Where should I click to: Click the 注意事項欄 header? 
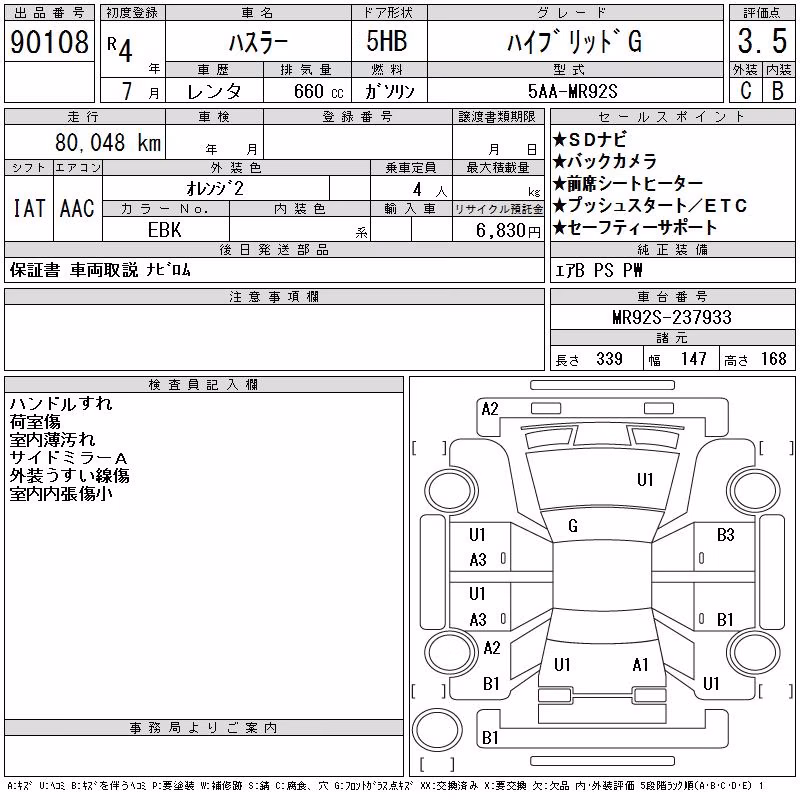tap(274, 297)
